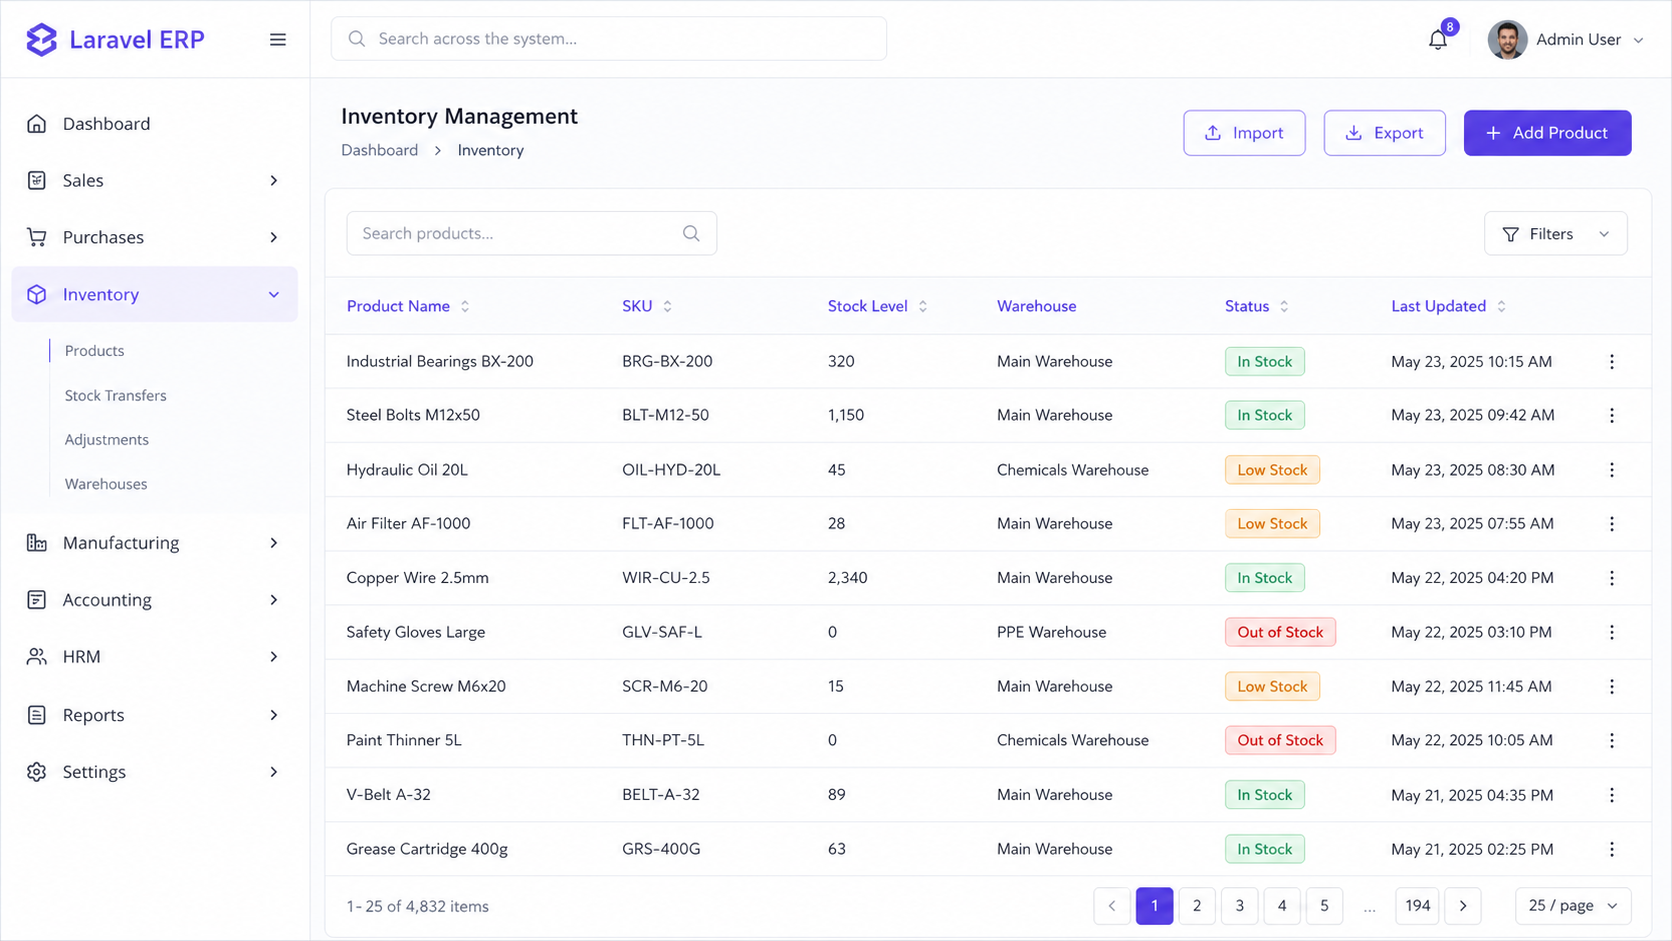Go to pagination page 4
The height and width of the screenshot is (941, 1672).
[1281, 905]
